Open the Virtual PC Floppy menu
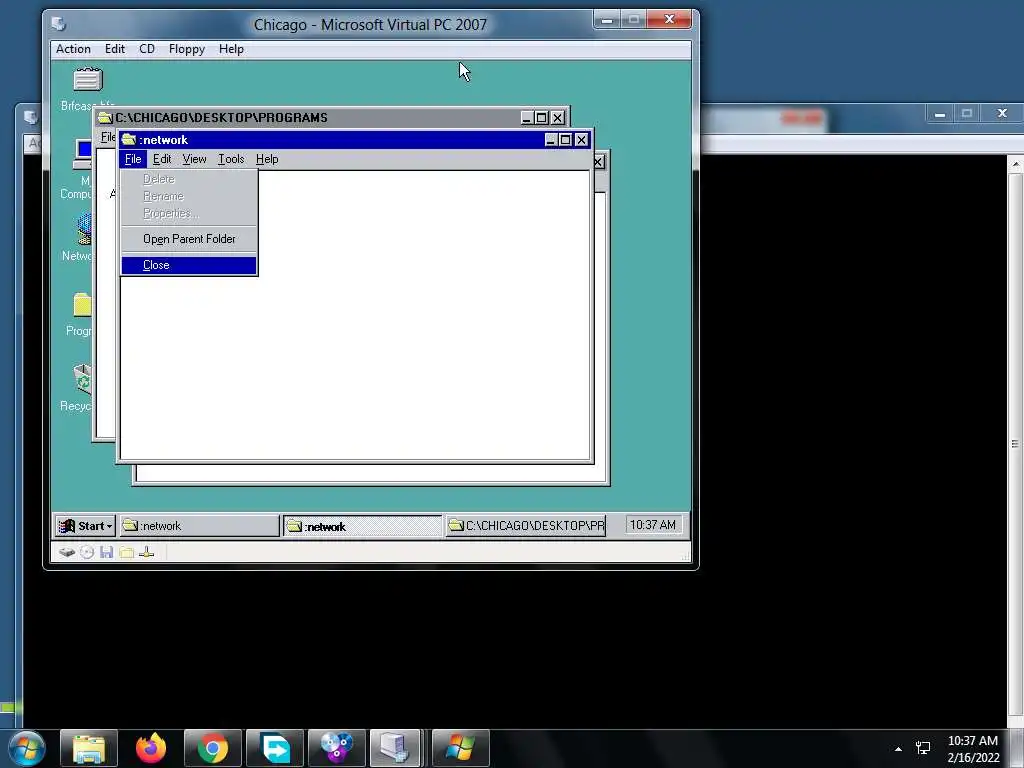1024x768 pixels. point(187,49)
